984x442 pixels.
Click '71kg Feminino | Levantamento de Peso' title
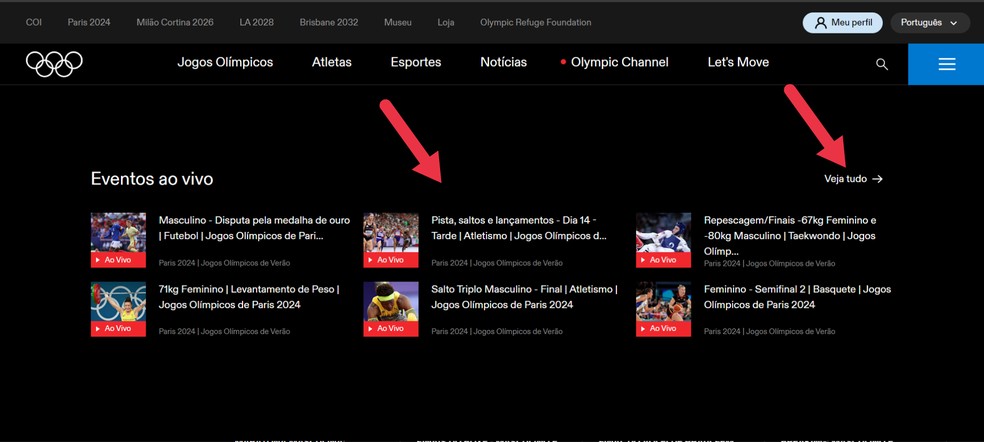(249, 297)
